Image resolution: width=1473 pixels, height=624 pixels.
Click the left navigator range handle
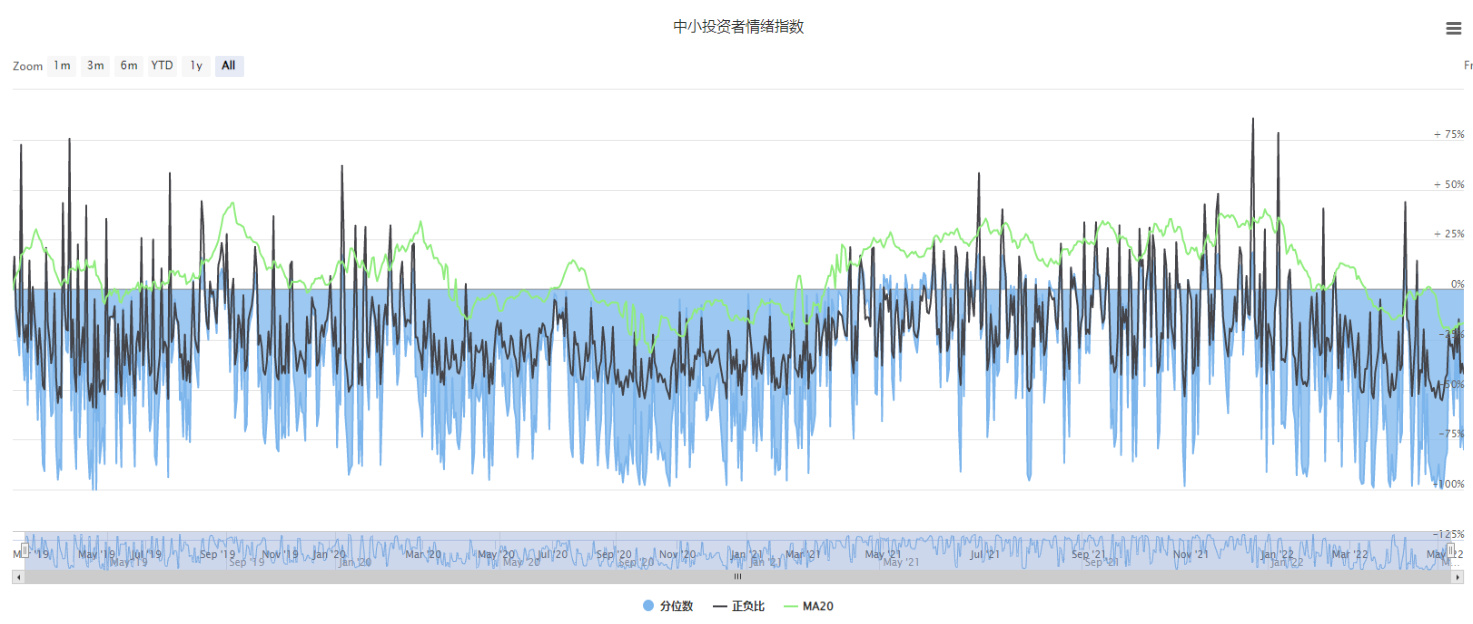click(25, 550)
